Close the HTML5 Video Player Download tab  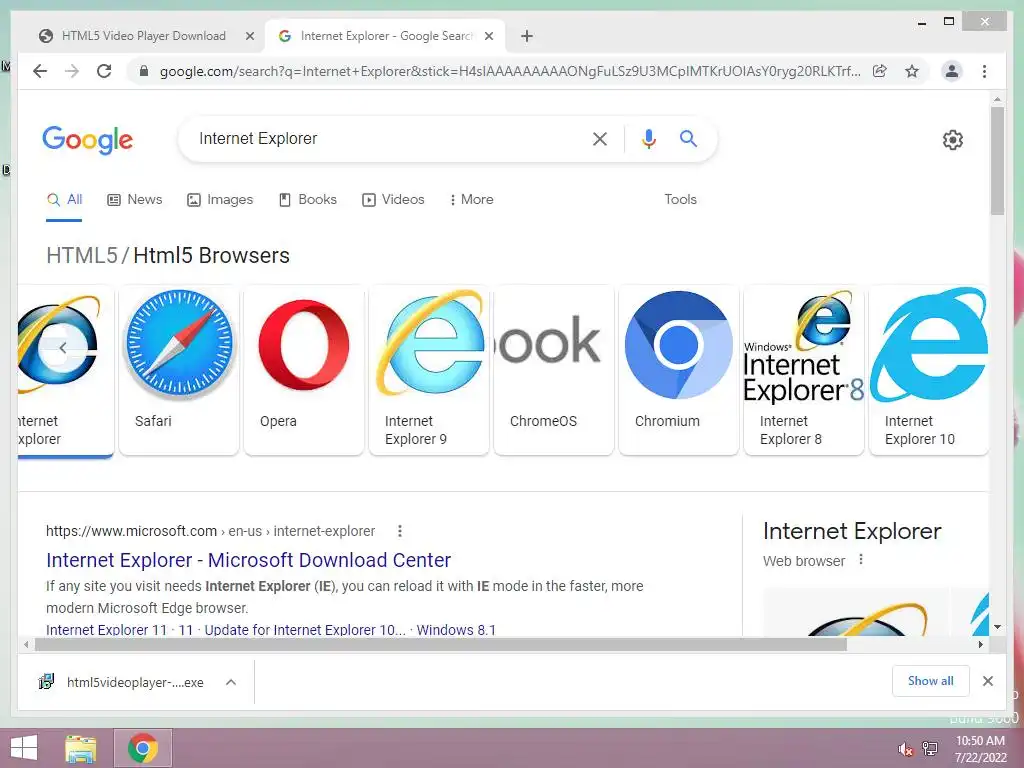tap(249, 37)
